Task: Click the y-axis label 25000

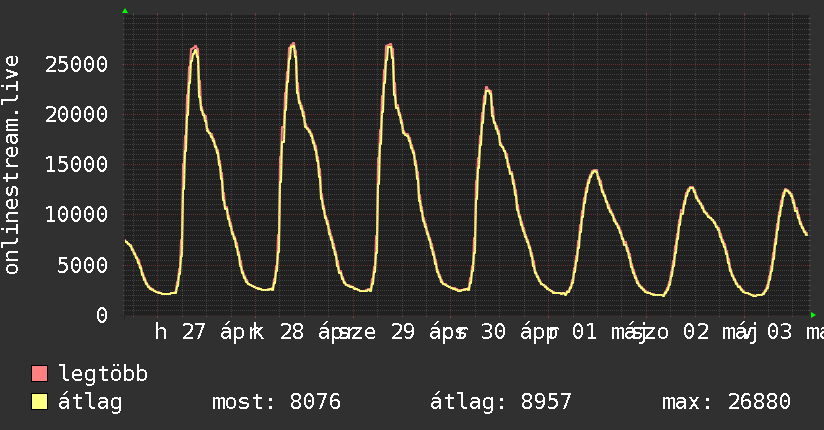Action: point(76,65)
